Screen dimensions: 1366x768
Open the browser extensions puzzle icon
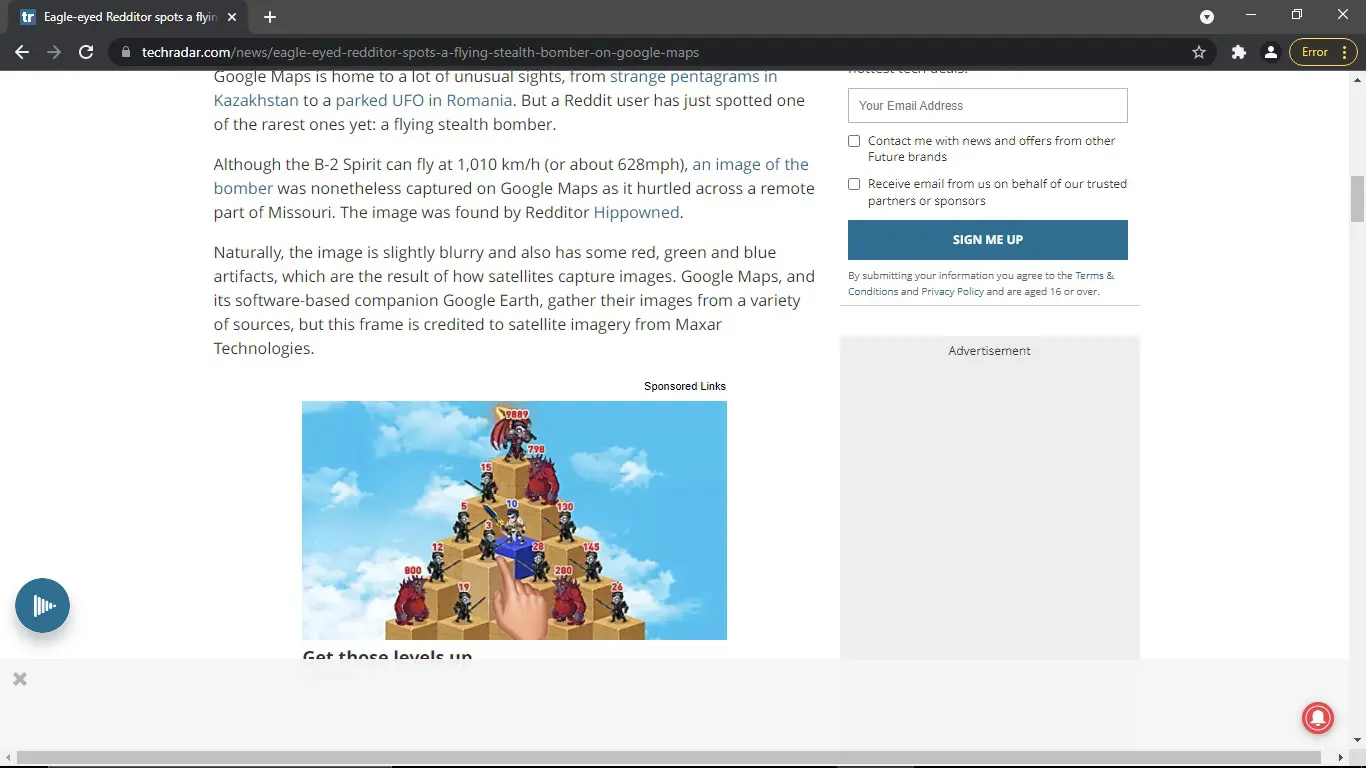point(1238,52)
